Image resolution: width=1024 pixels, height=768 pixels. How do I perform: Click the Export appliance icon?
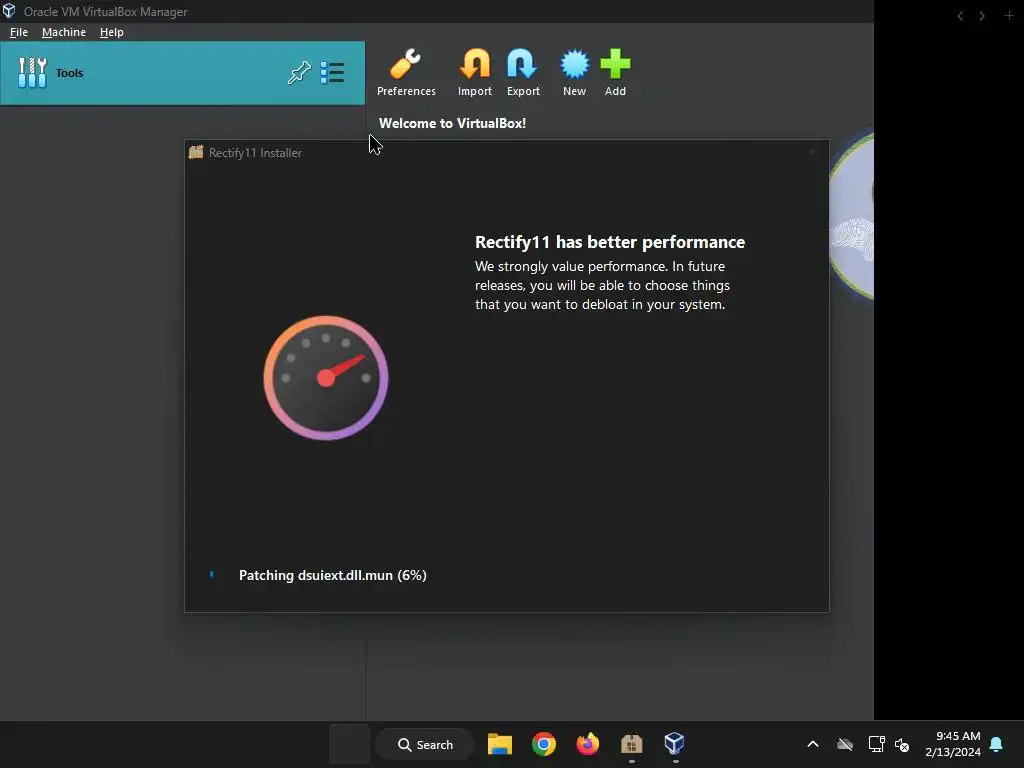[x=523, y=73]
